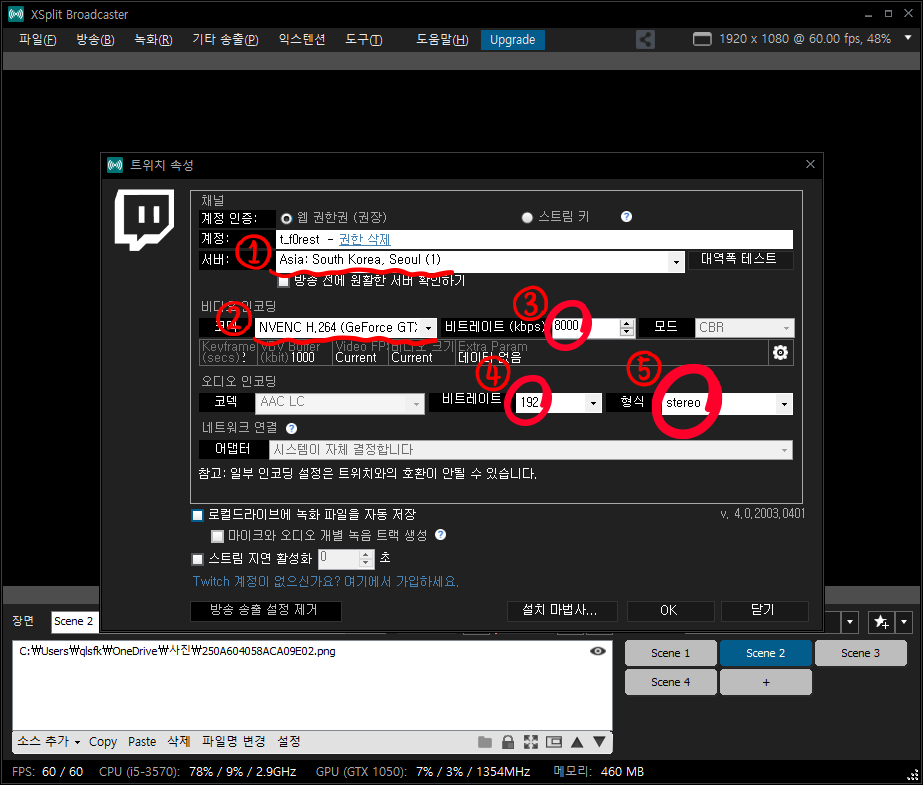Click the share icon in the menu bar

645,39
